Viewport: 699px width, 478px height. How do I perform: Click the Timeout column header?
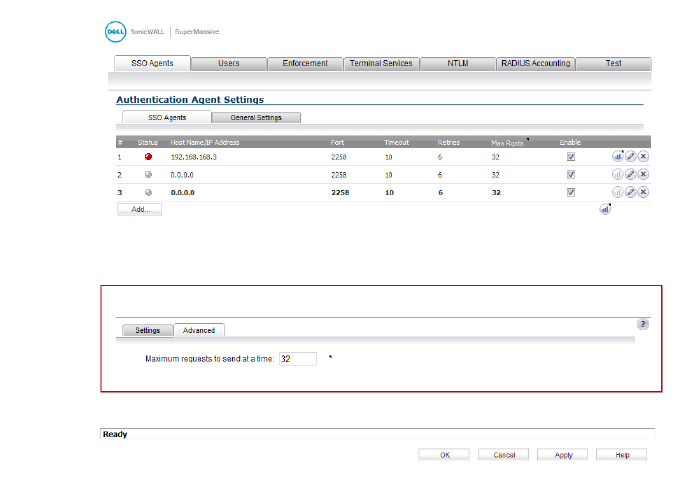click(396, 143)
